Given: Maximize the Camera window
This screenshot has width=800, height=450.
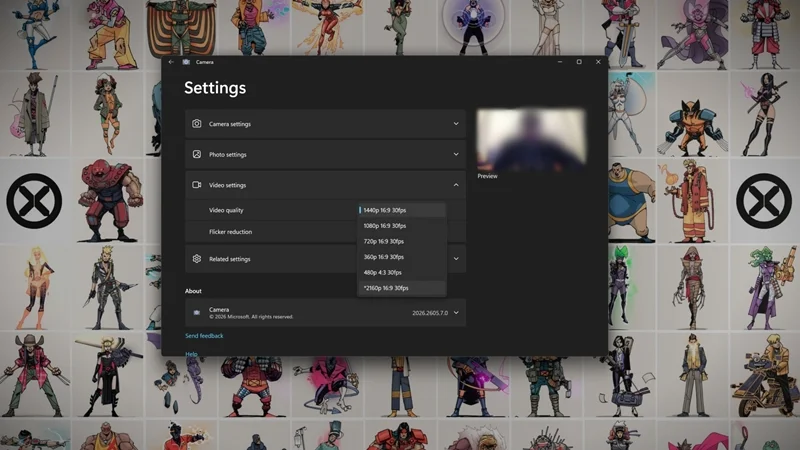Looking at the screenshot, I should click(x=579, y=62).
